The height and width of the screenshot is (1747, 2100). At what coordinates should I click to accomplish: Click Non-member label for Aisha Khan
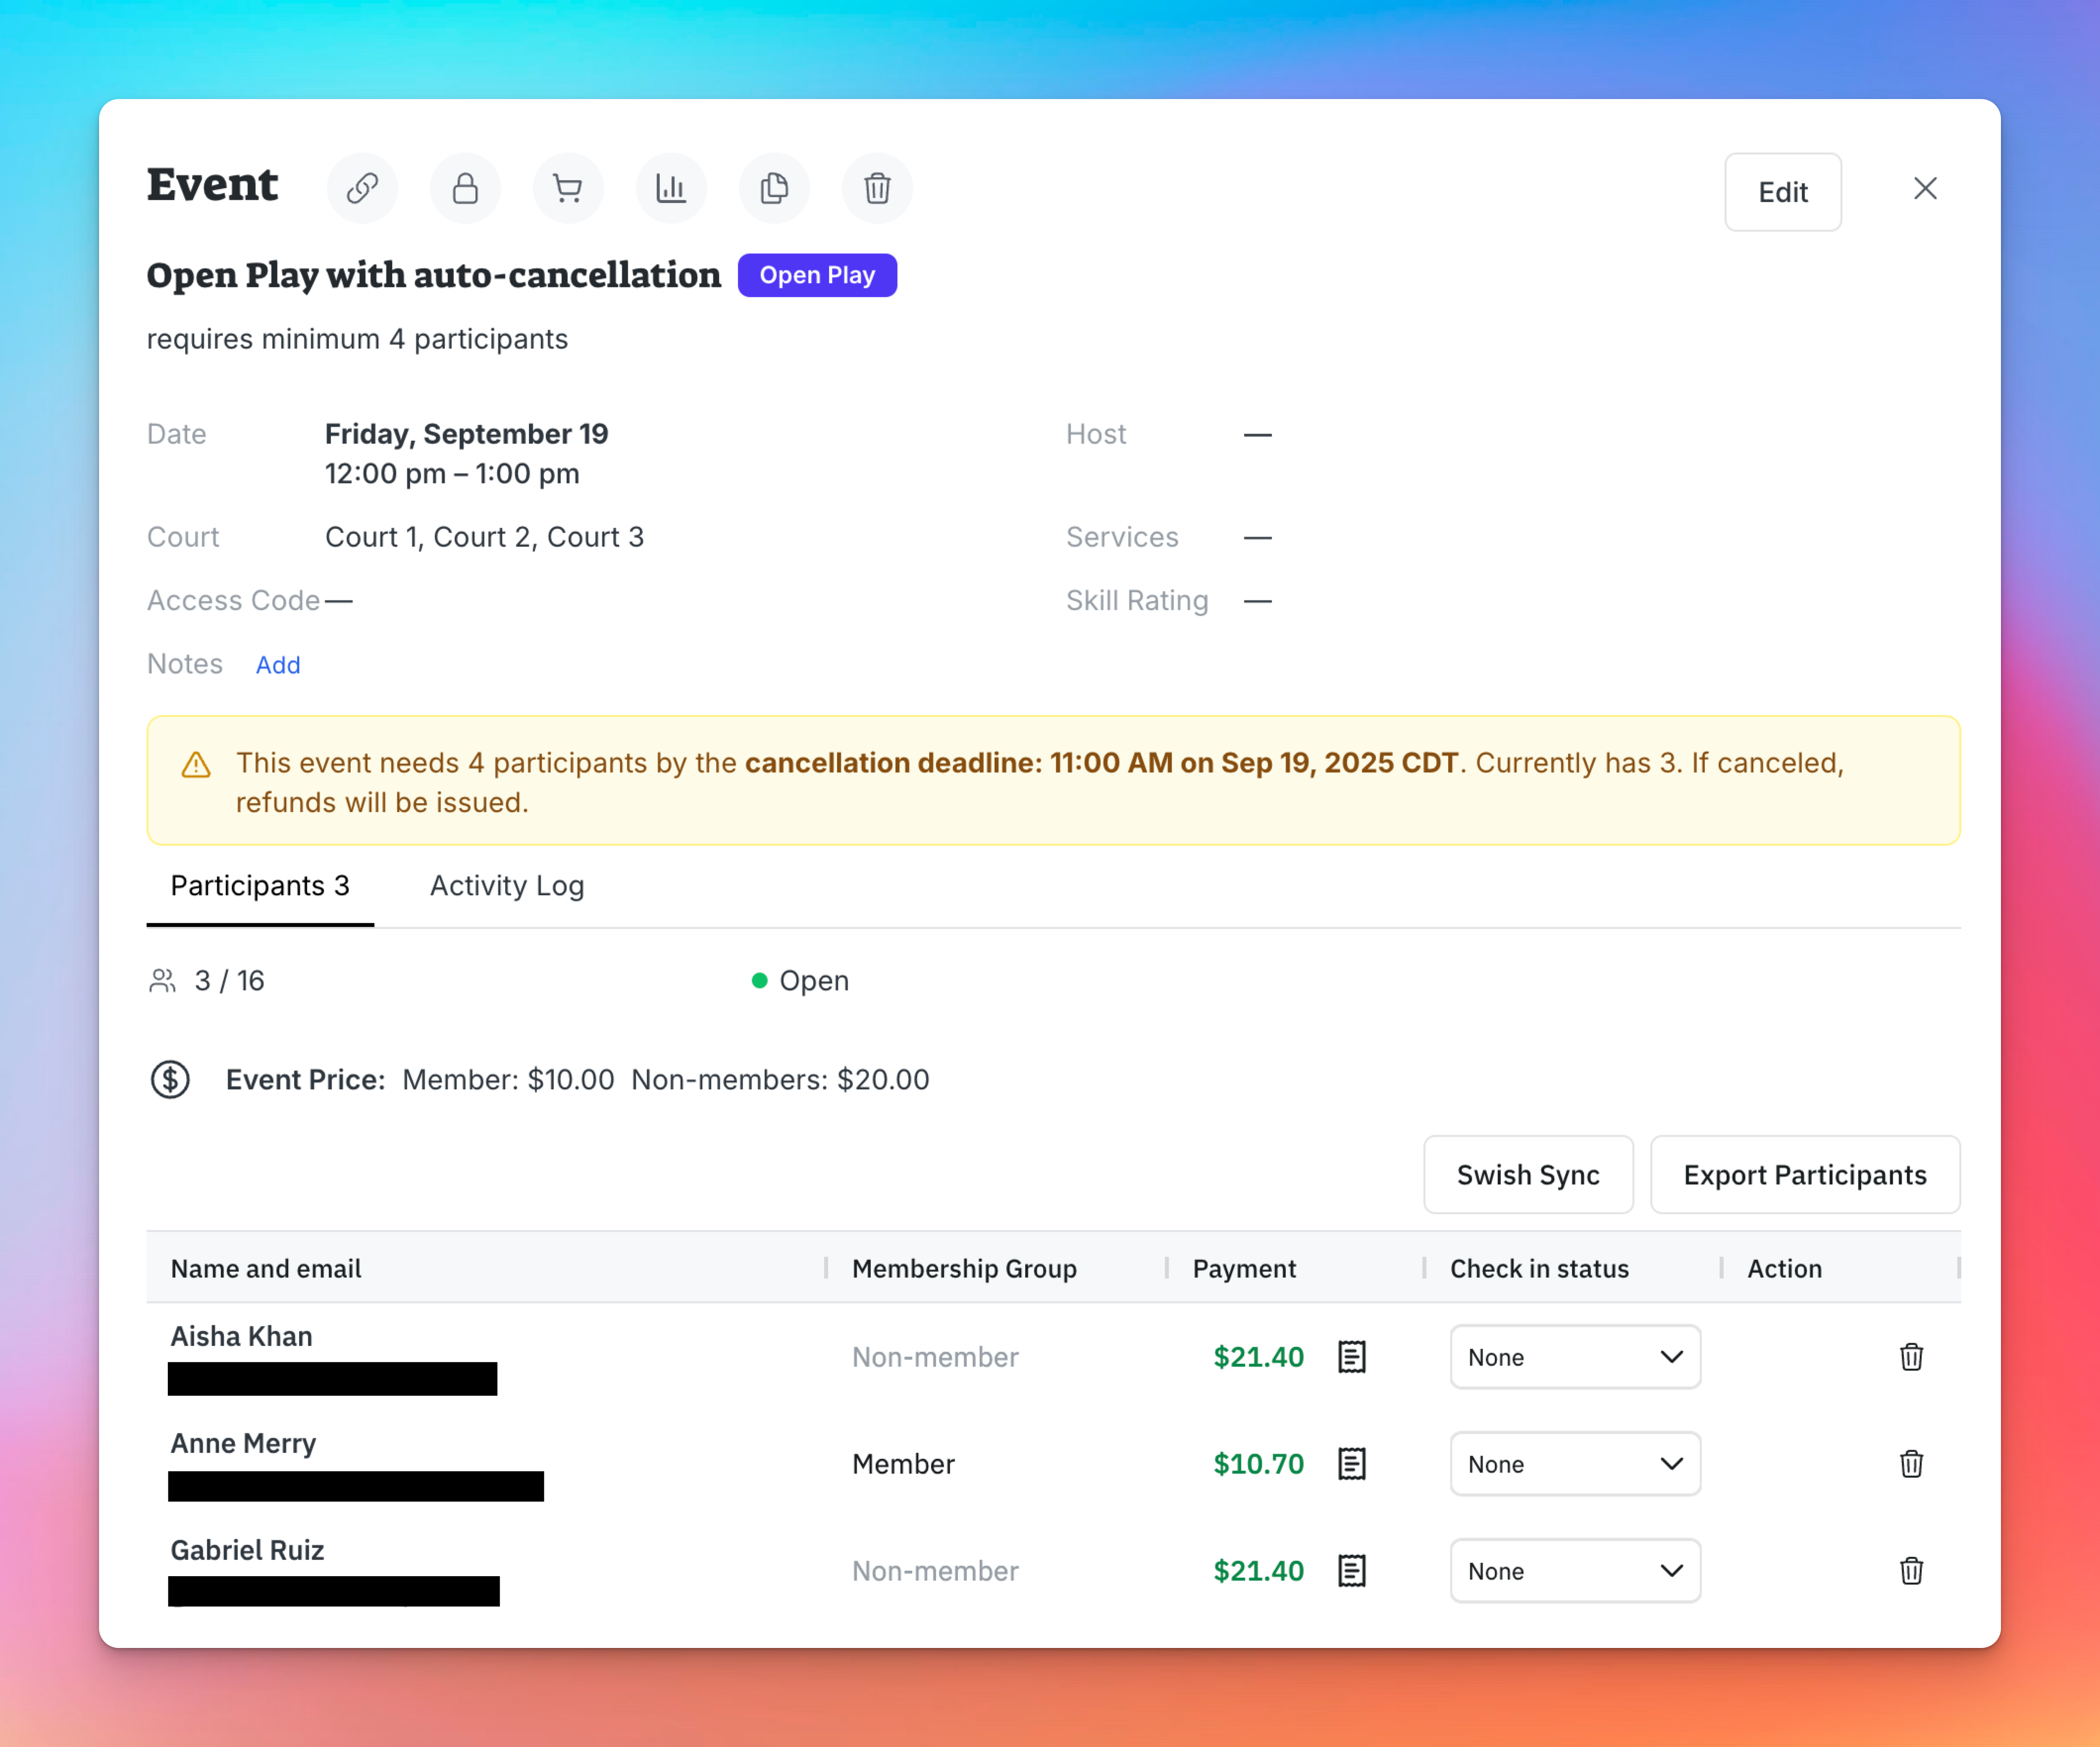[935, 1357]
